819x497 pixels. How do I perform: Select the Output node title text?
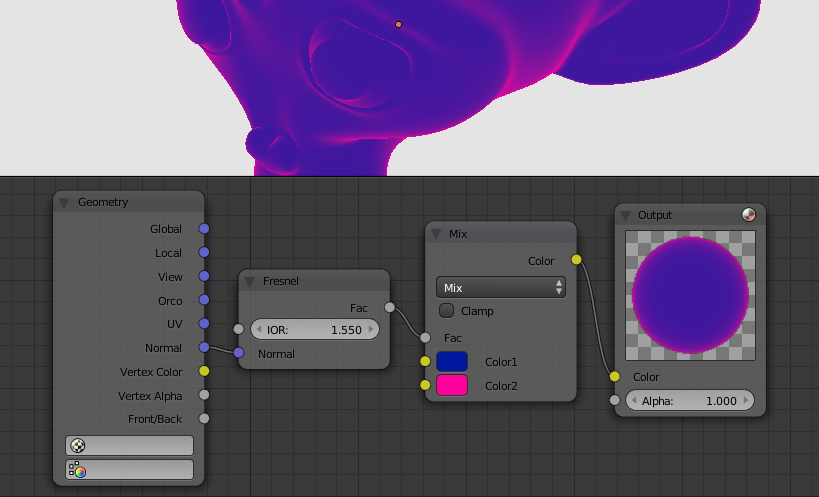[655, 216]
